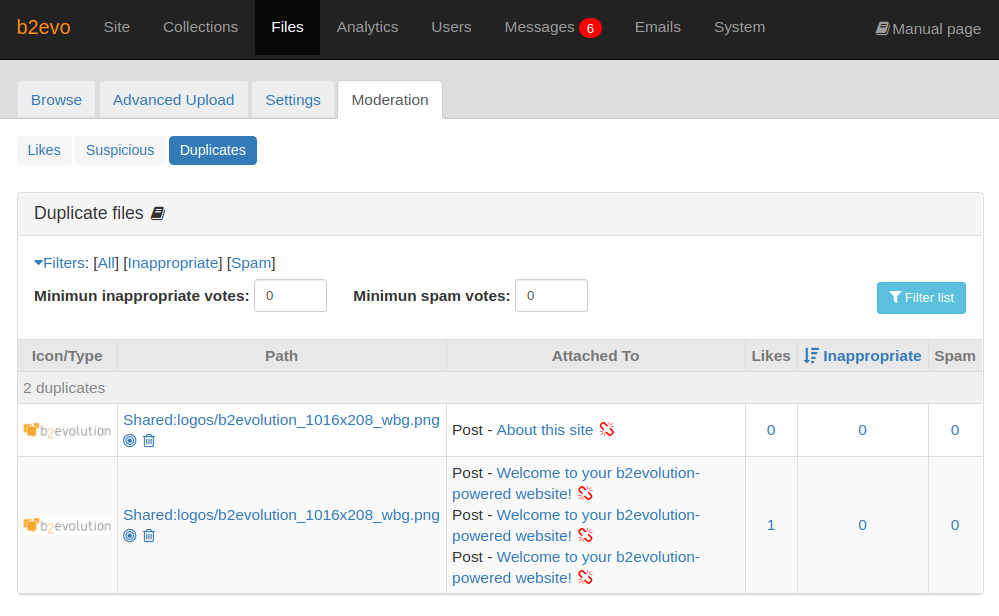Screen dimensions: 999x616
Task: Click the Likes count 0 in the About this site row
Action: (771, 430)
